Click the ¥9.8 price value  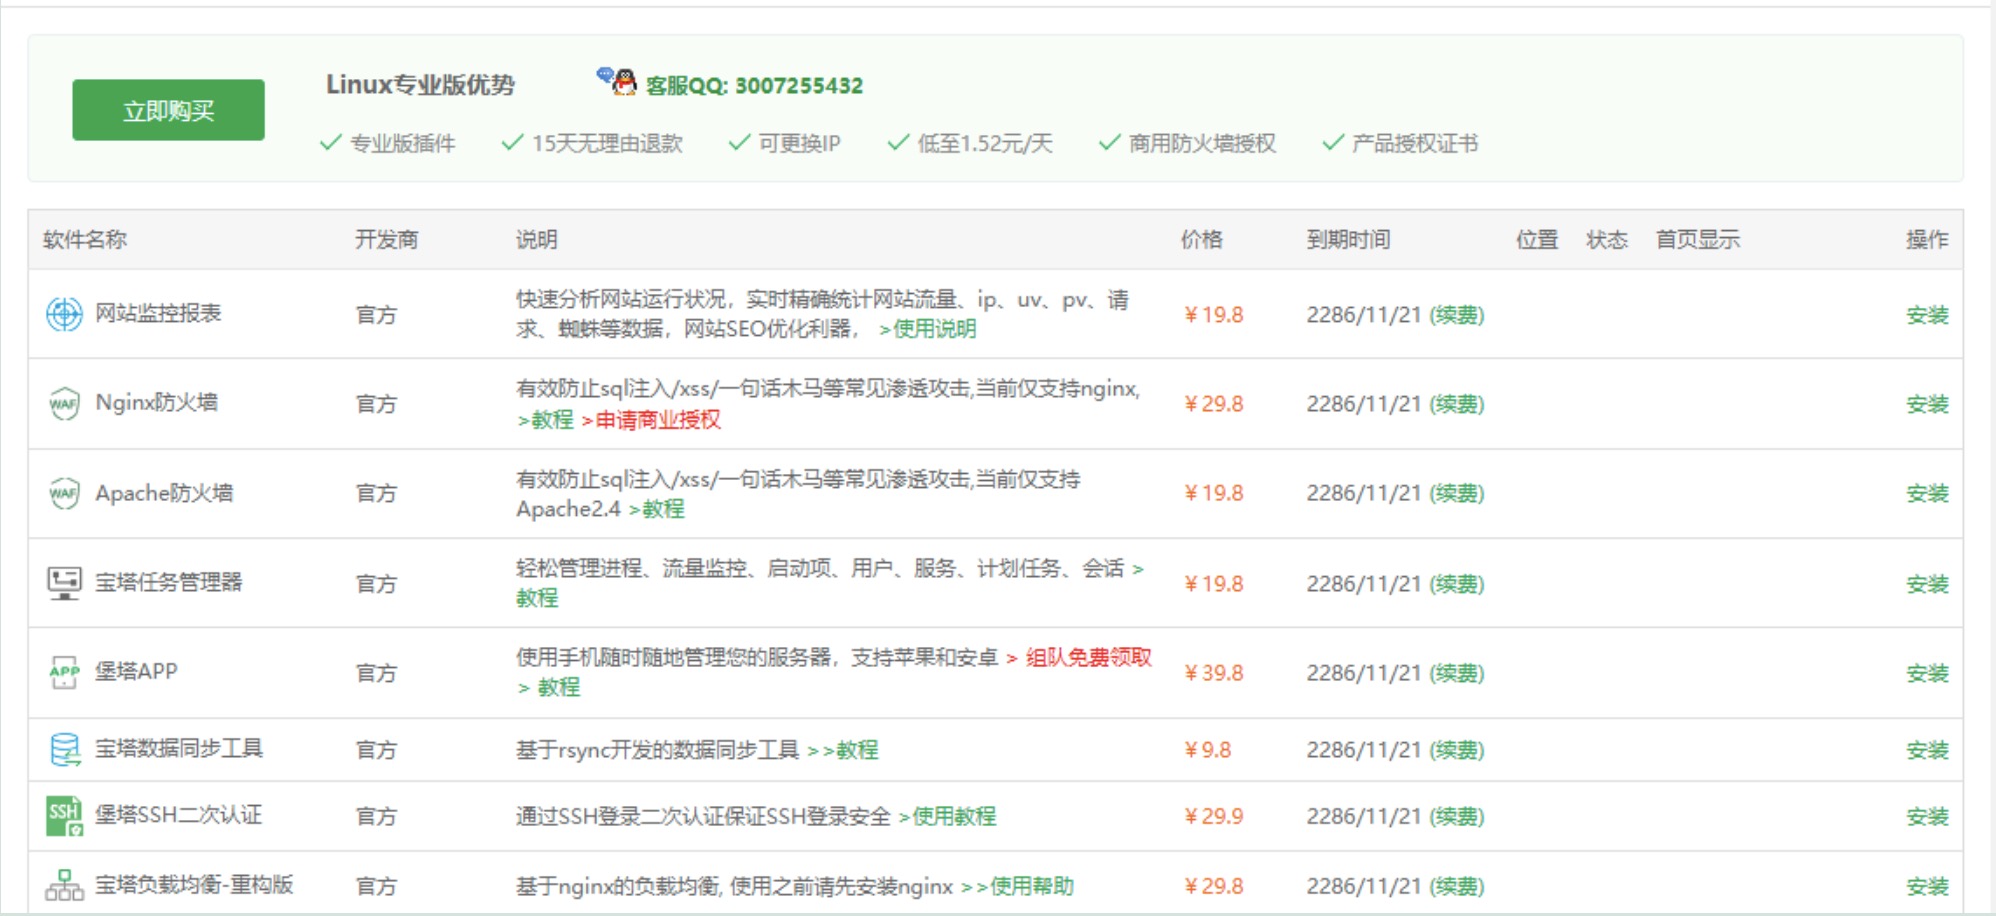1207,750
